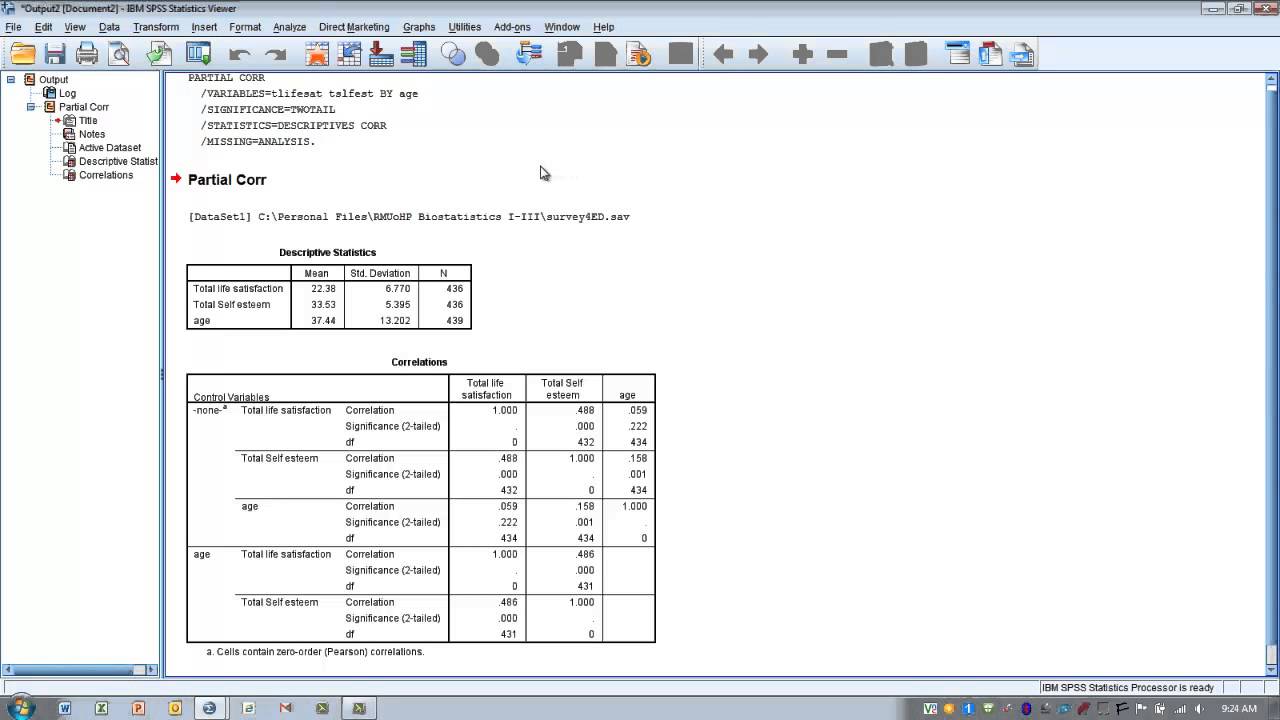Click the Control Variables header cell
This screenshot has width=1280, height=720.
pyautogui.click(x=231, y=397)
